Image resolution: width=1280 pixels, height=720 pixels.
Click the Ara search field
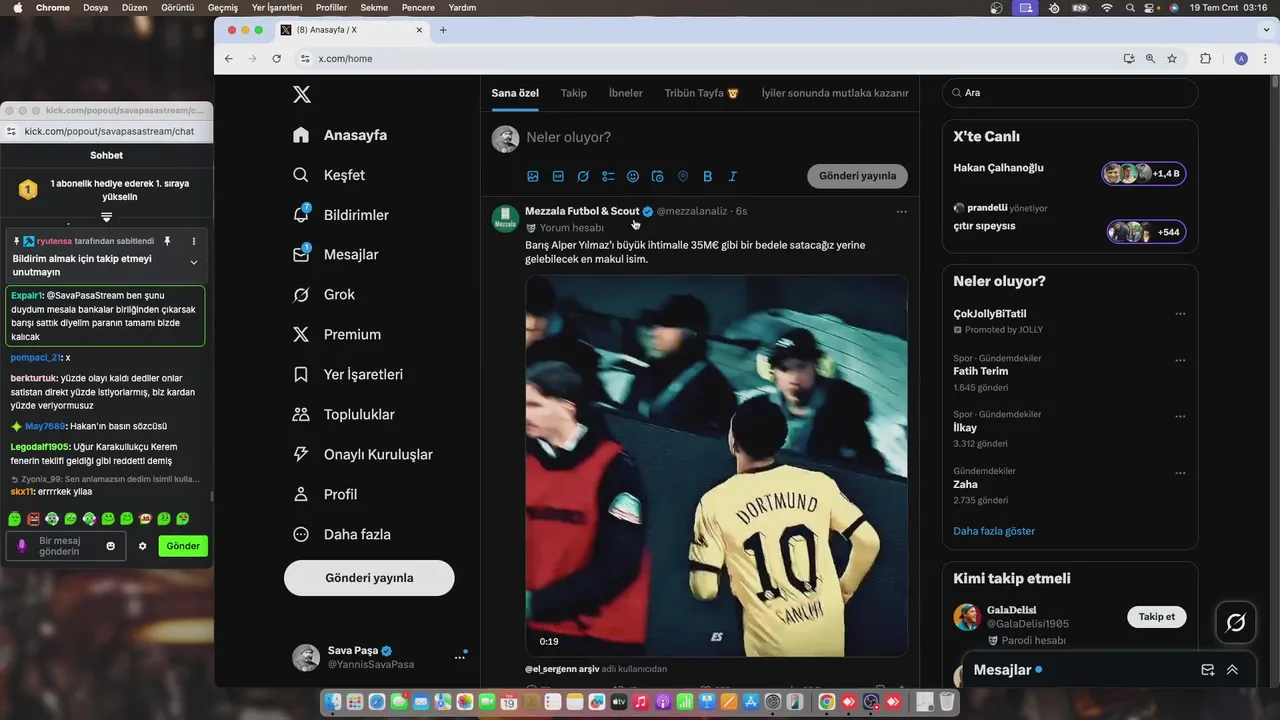(1070, 93)
